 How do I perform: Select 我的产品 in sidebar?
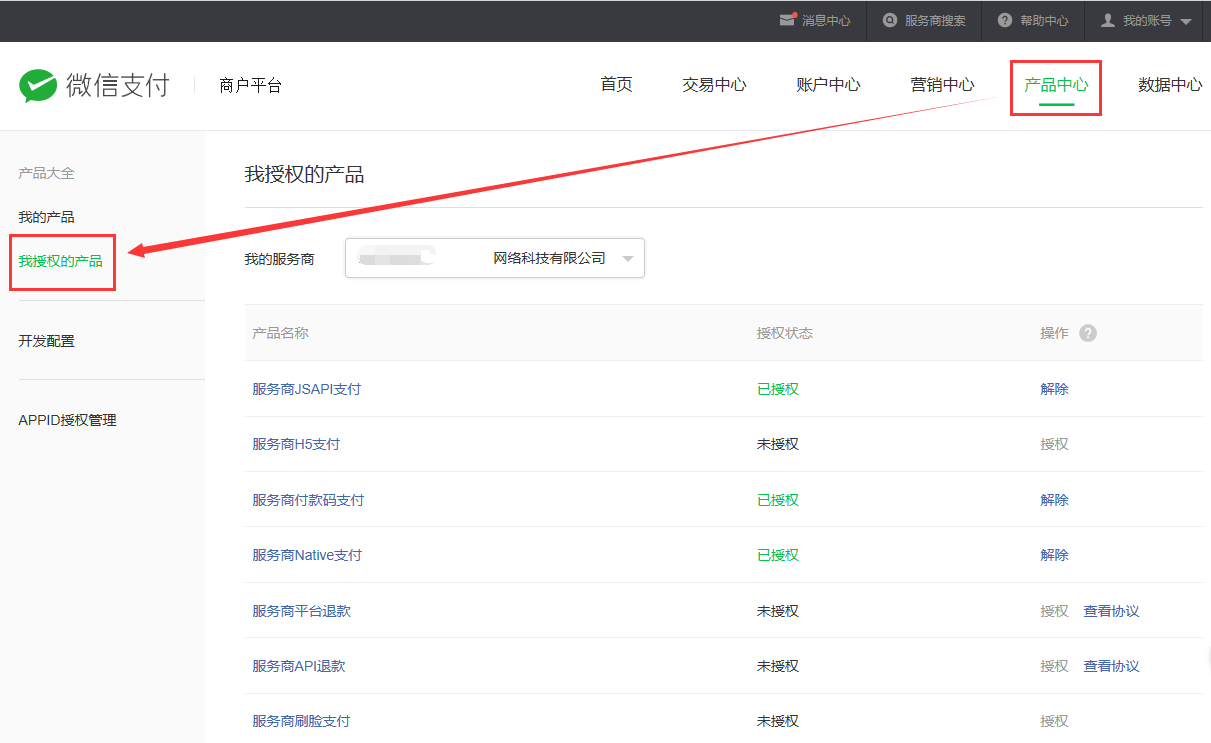click(46, 217)
